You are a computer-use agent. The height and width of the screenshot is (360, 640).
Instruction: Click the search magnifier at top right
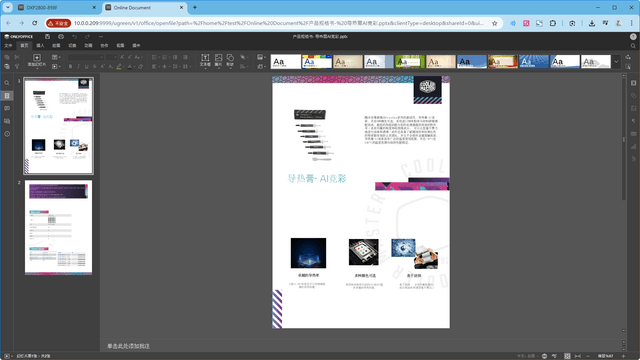[x=633, y=46]
